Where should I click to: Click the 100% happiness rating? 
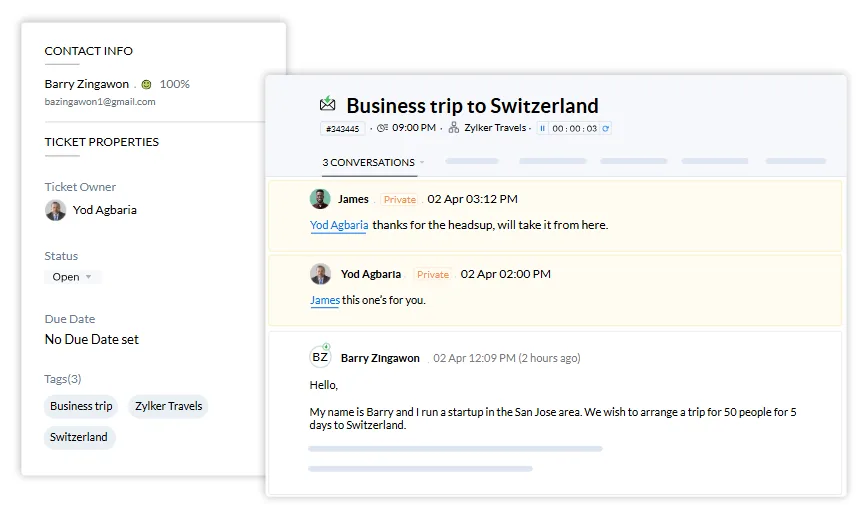click(x=174, y=84)
